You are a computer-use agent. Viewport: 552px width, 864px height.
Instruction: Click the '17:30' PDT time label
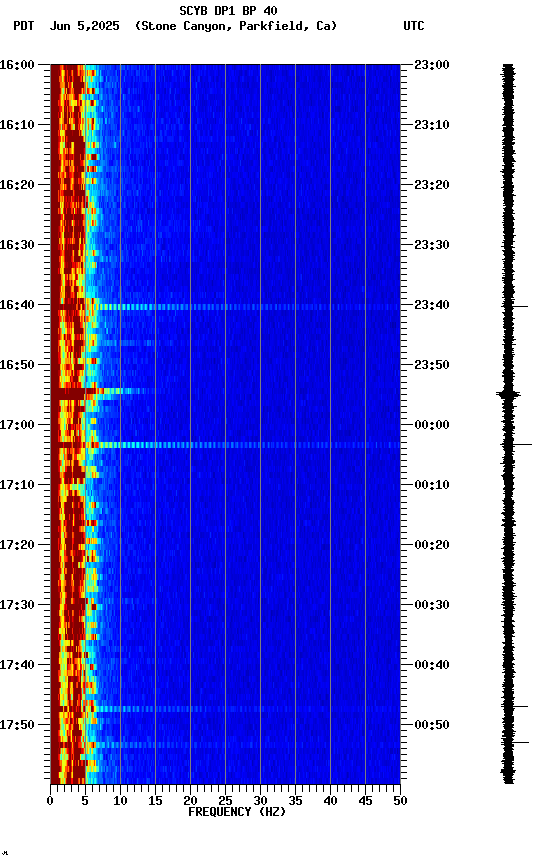coord(17,606)
